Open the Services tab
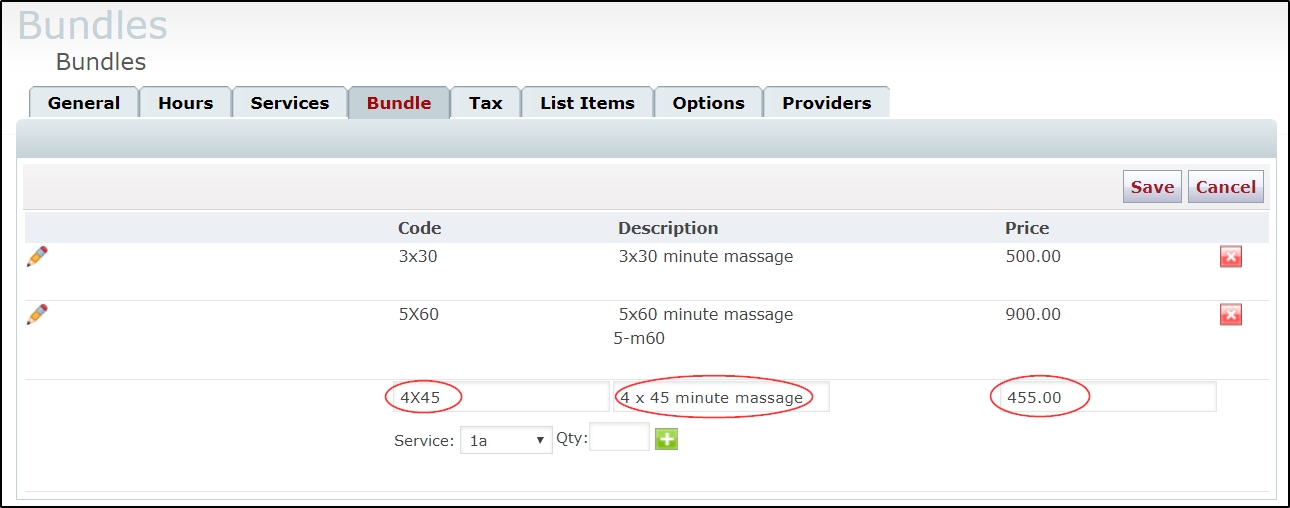The image size is (1290, 508). (x=290, y=103)
